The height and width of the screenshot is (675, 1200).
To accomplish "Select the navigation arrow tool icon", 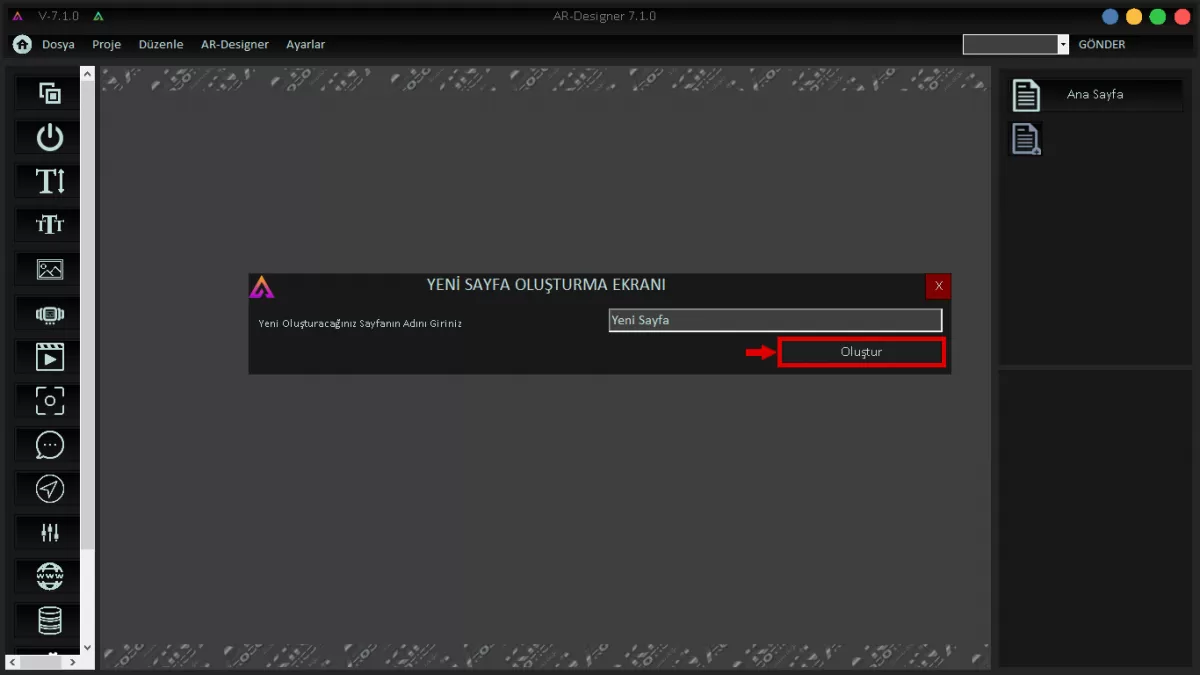I will pyautogui.click(x=49, y=489).
